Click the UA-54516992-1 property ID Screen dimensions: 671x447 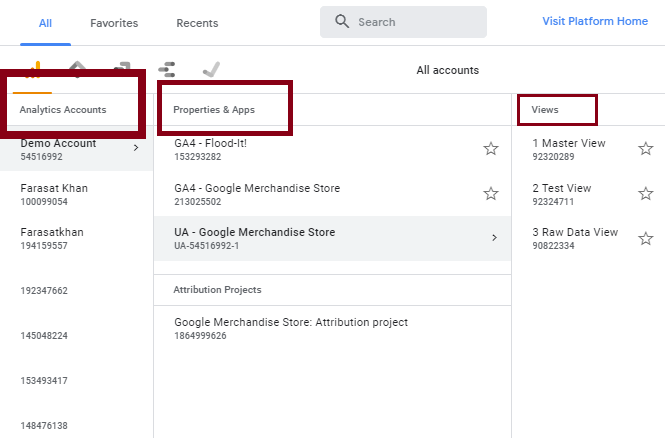(206, 246)
